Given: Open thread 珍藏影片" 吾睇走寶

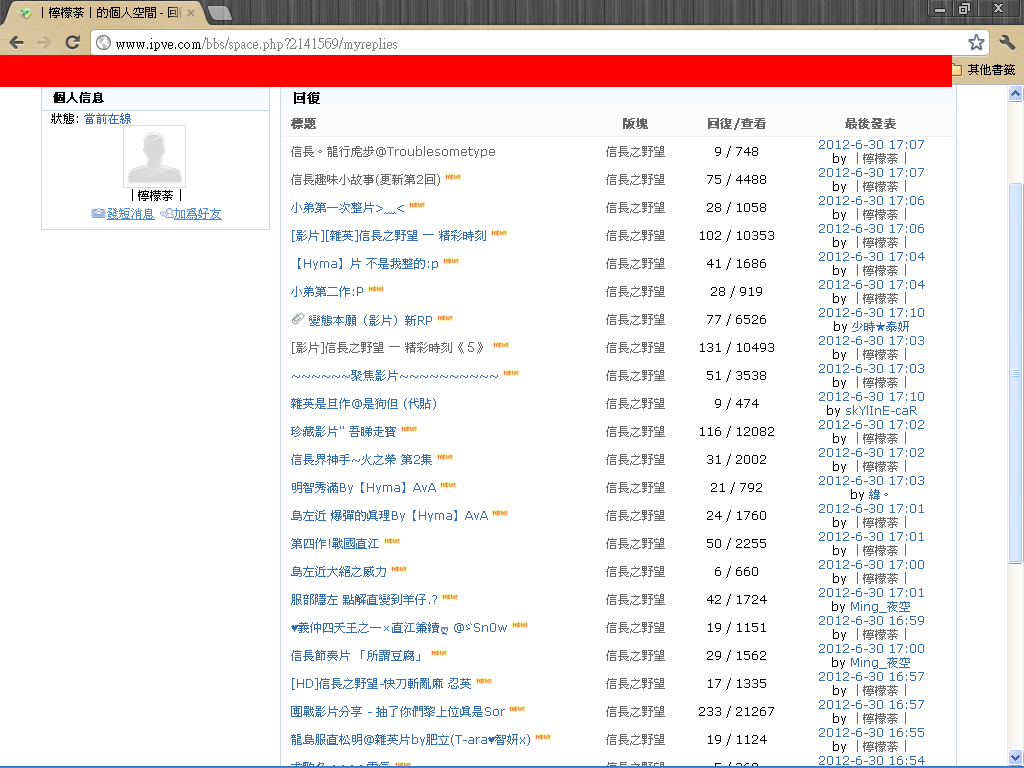Looking at the screenshot, I should 344,432.
